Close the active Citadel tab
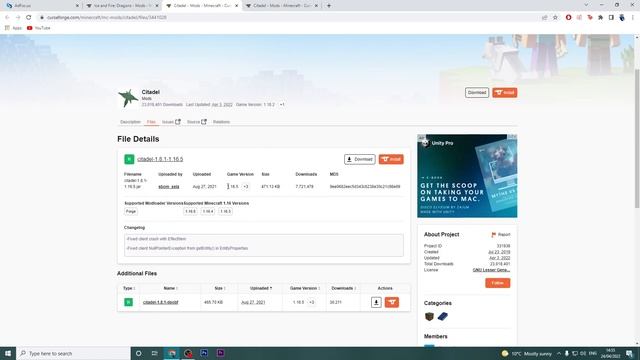Image resolution: width=640 pixels, height=360 pixels. pyautogui.click(x=236, y=6)
